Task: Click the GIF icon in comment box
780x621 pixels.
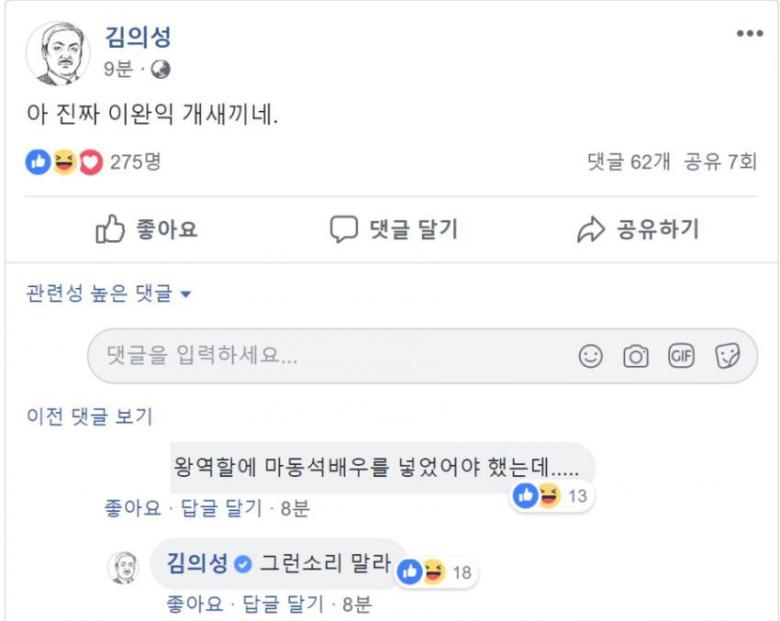Action: [681, 356]
